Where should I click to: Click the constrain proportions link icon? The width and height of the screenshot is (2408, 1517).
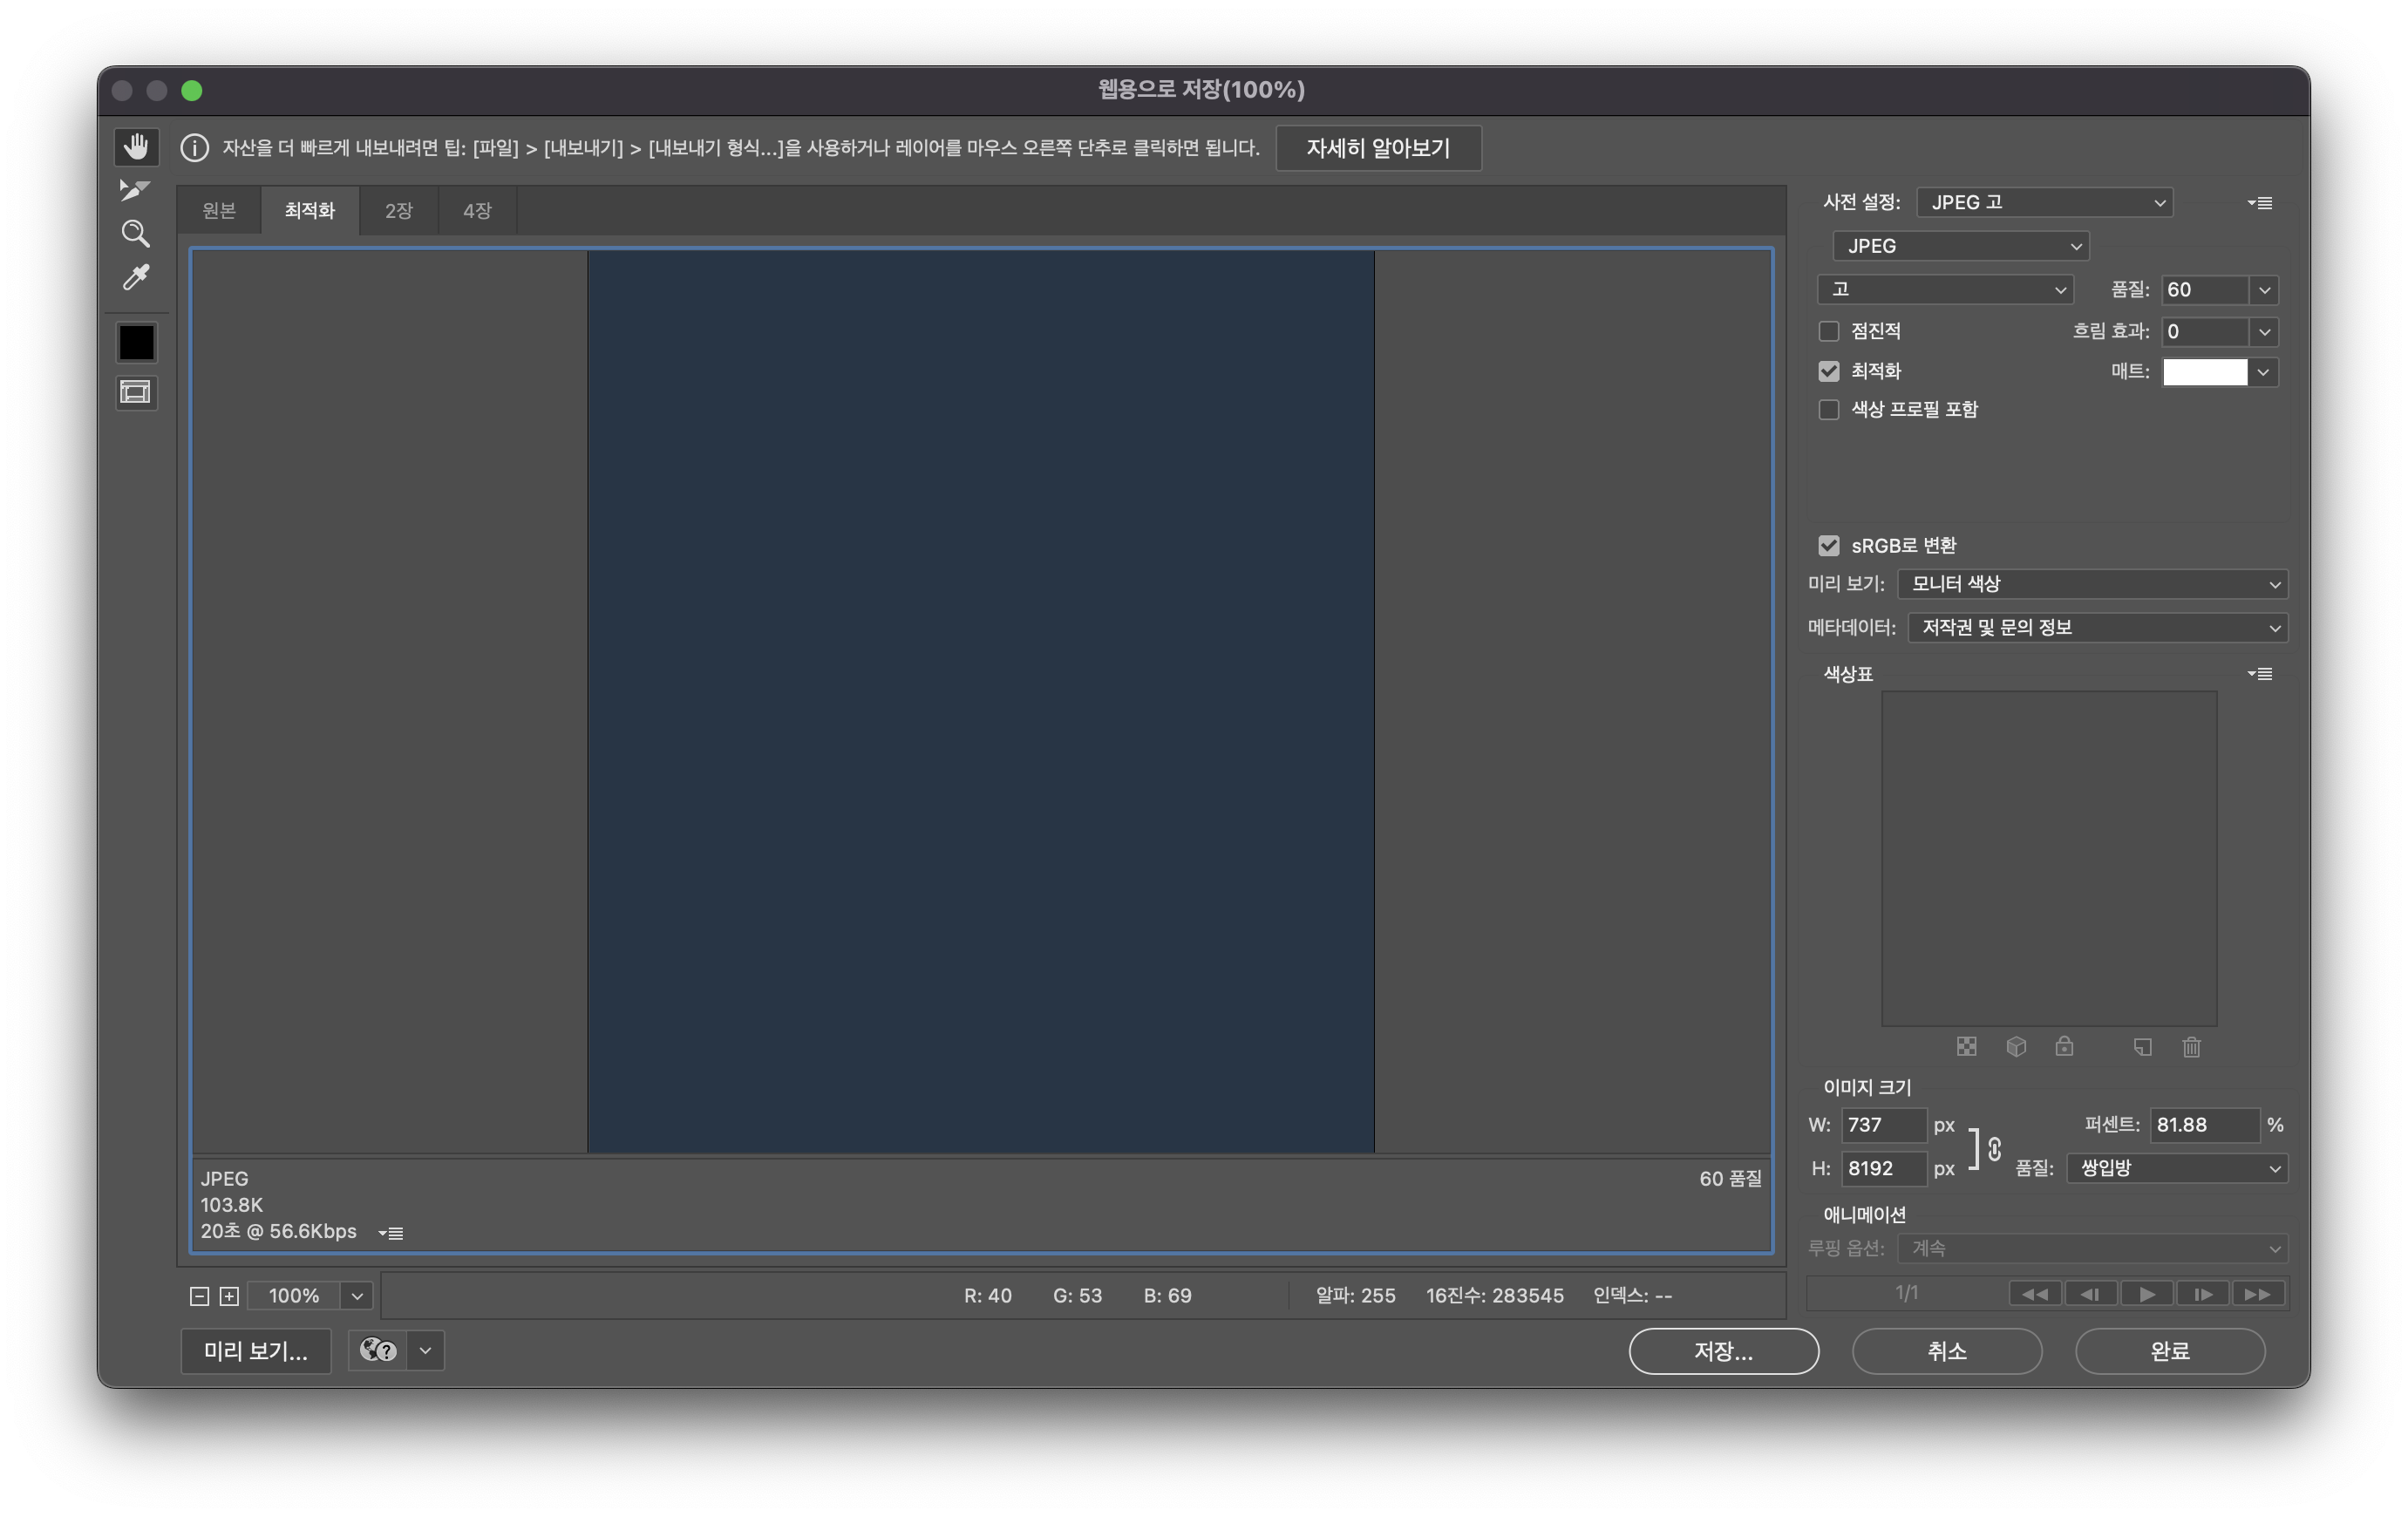[x=1994, y=1148]
